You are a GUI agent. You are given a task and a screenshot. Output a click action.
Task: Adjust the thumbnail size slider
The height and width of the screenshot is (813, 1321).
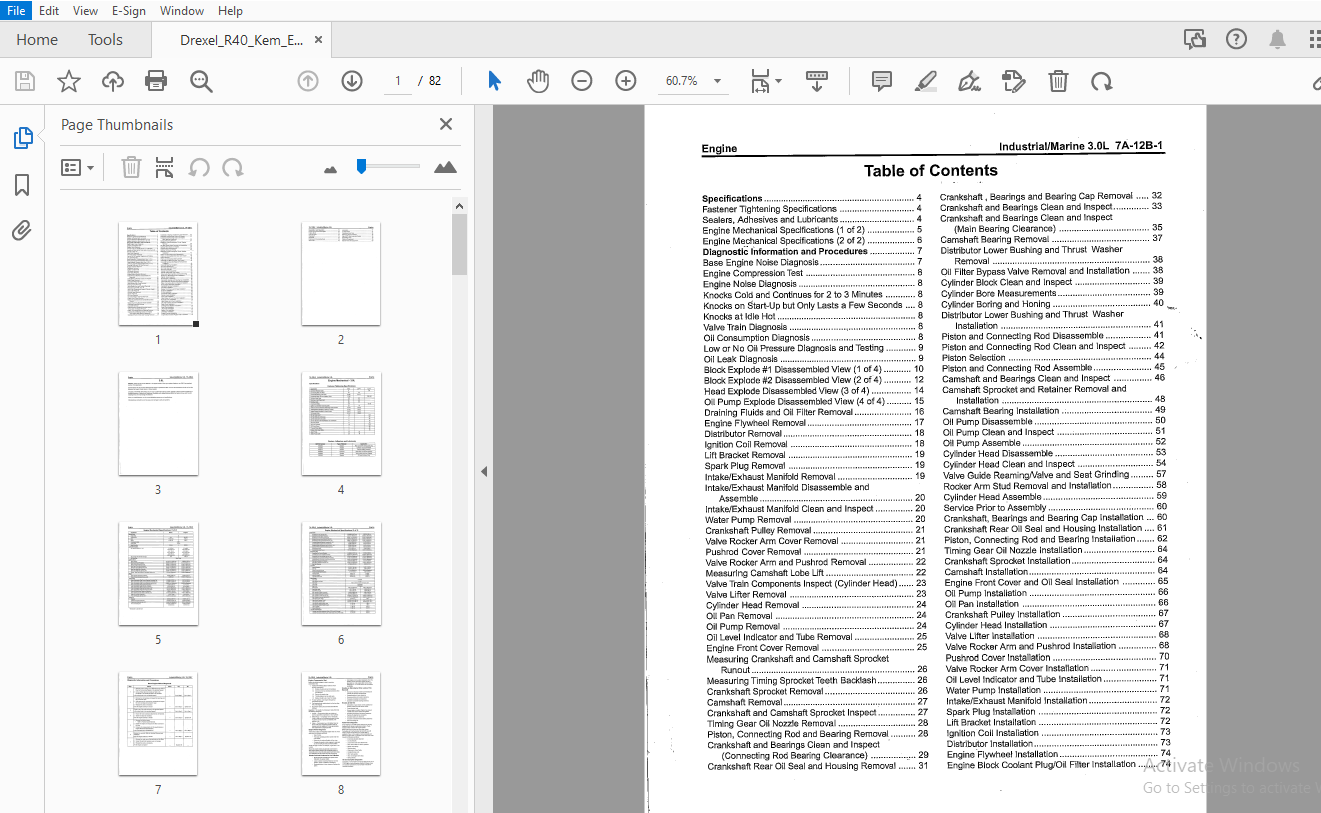362,166
